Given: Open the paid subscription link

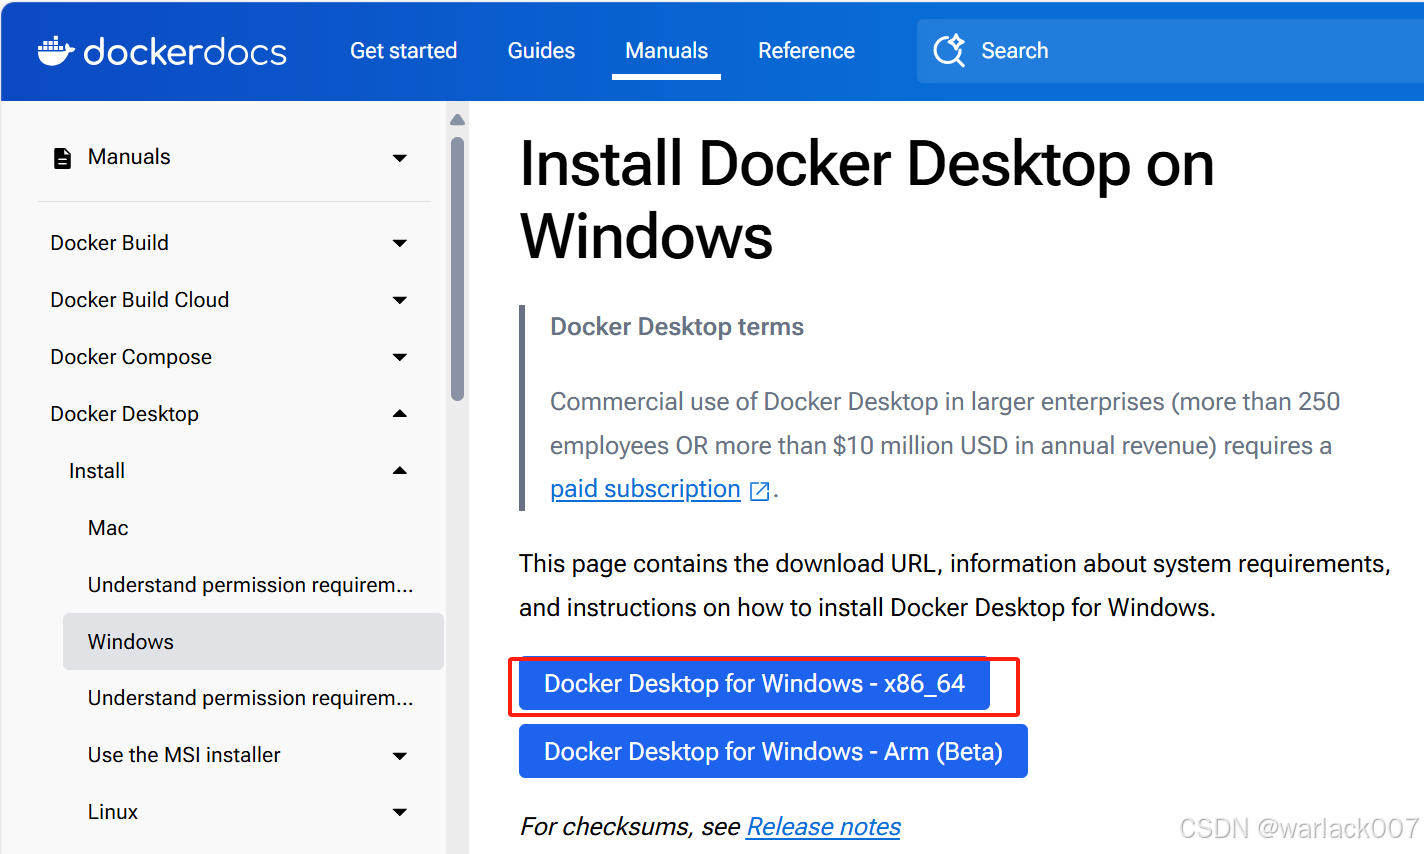Looking at the screenshot, I should [x=645, y=489].
